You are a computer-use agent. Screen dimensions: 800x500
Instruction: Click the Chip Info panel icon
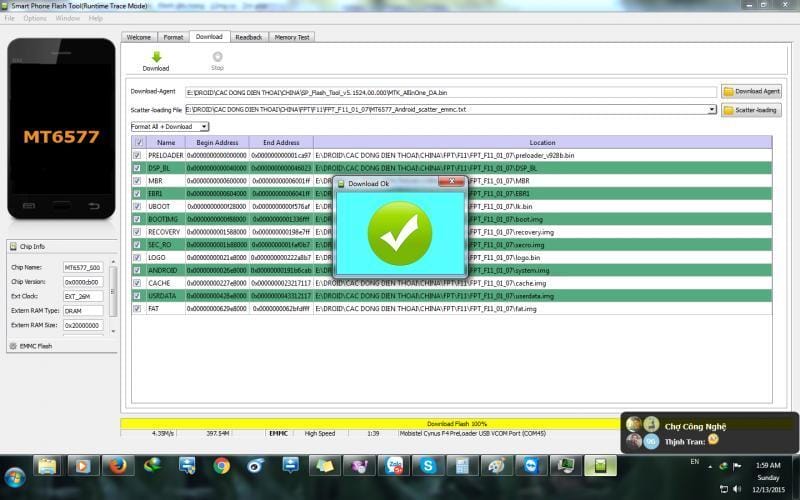(x=13, y=246)
